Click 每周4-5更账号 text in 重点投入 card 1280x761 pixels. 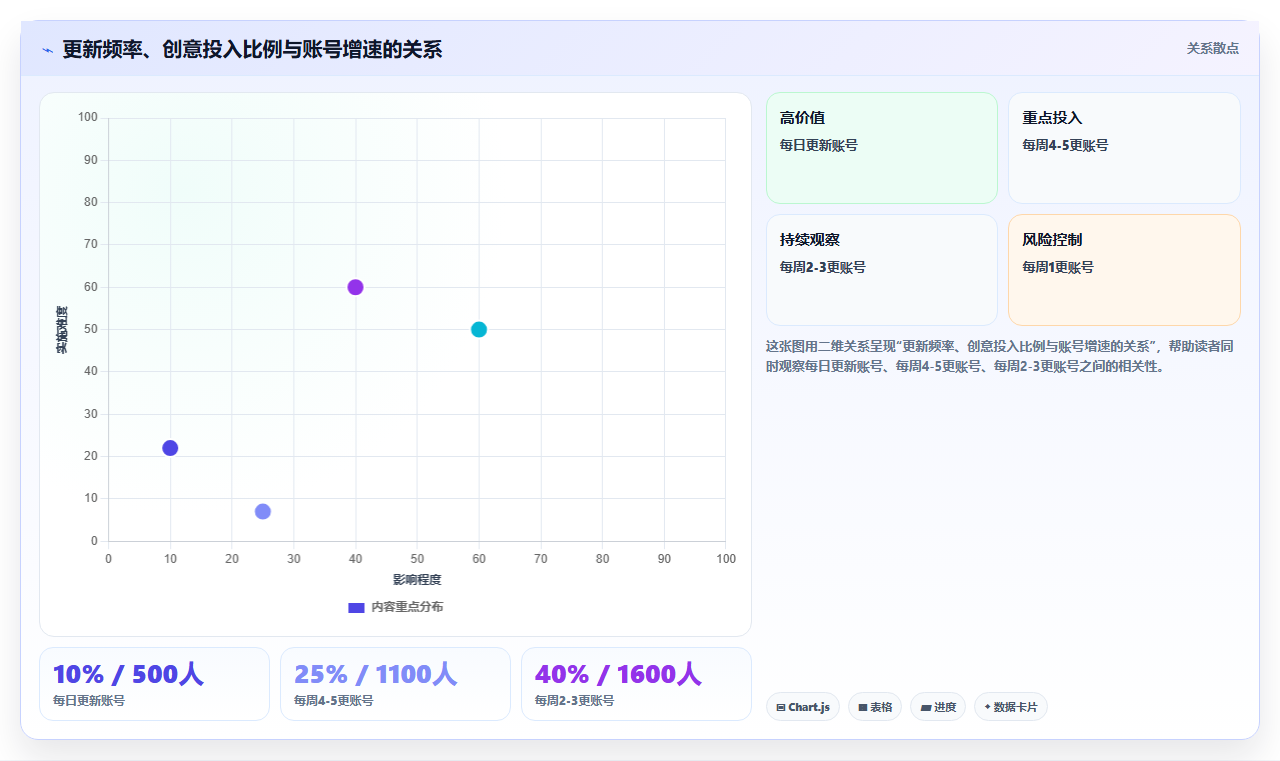click(1065, 145)
